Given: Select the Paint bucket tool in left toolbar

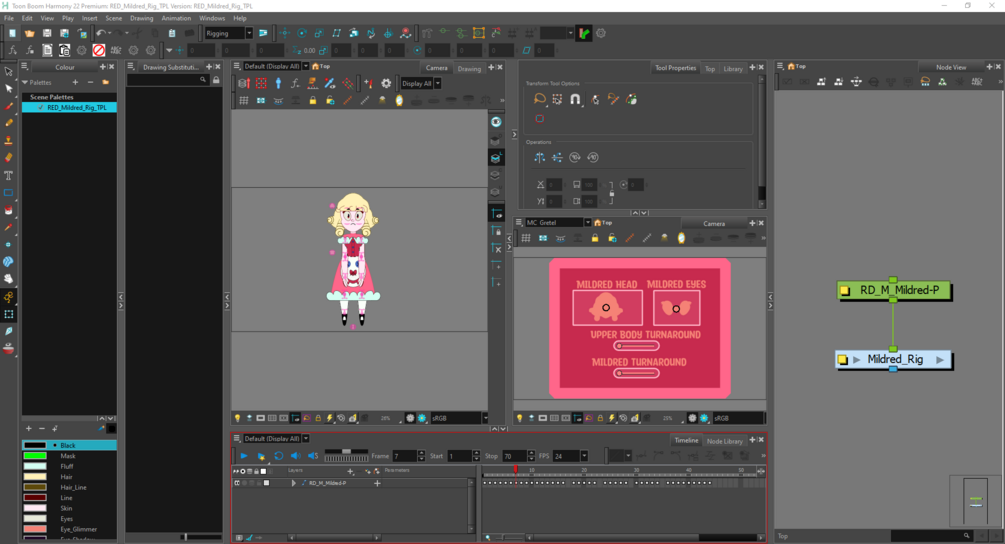Looking at the screenshot, I should [8, 210].
